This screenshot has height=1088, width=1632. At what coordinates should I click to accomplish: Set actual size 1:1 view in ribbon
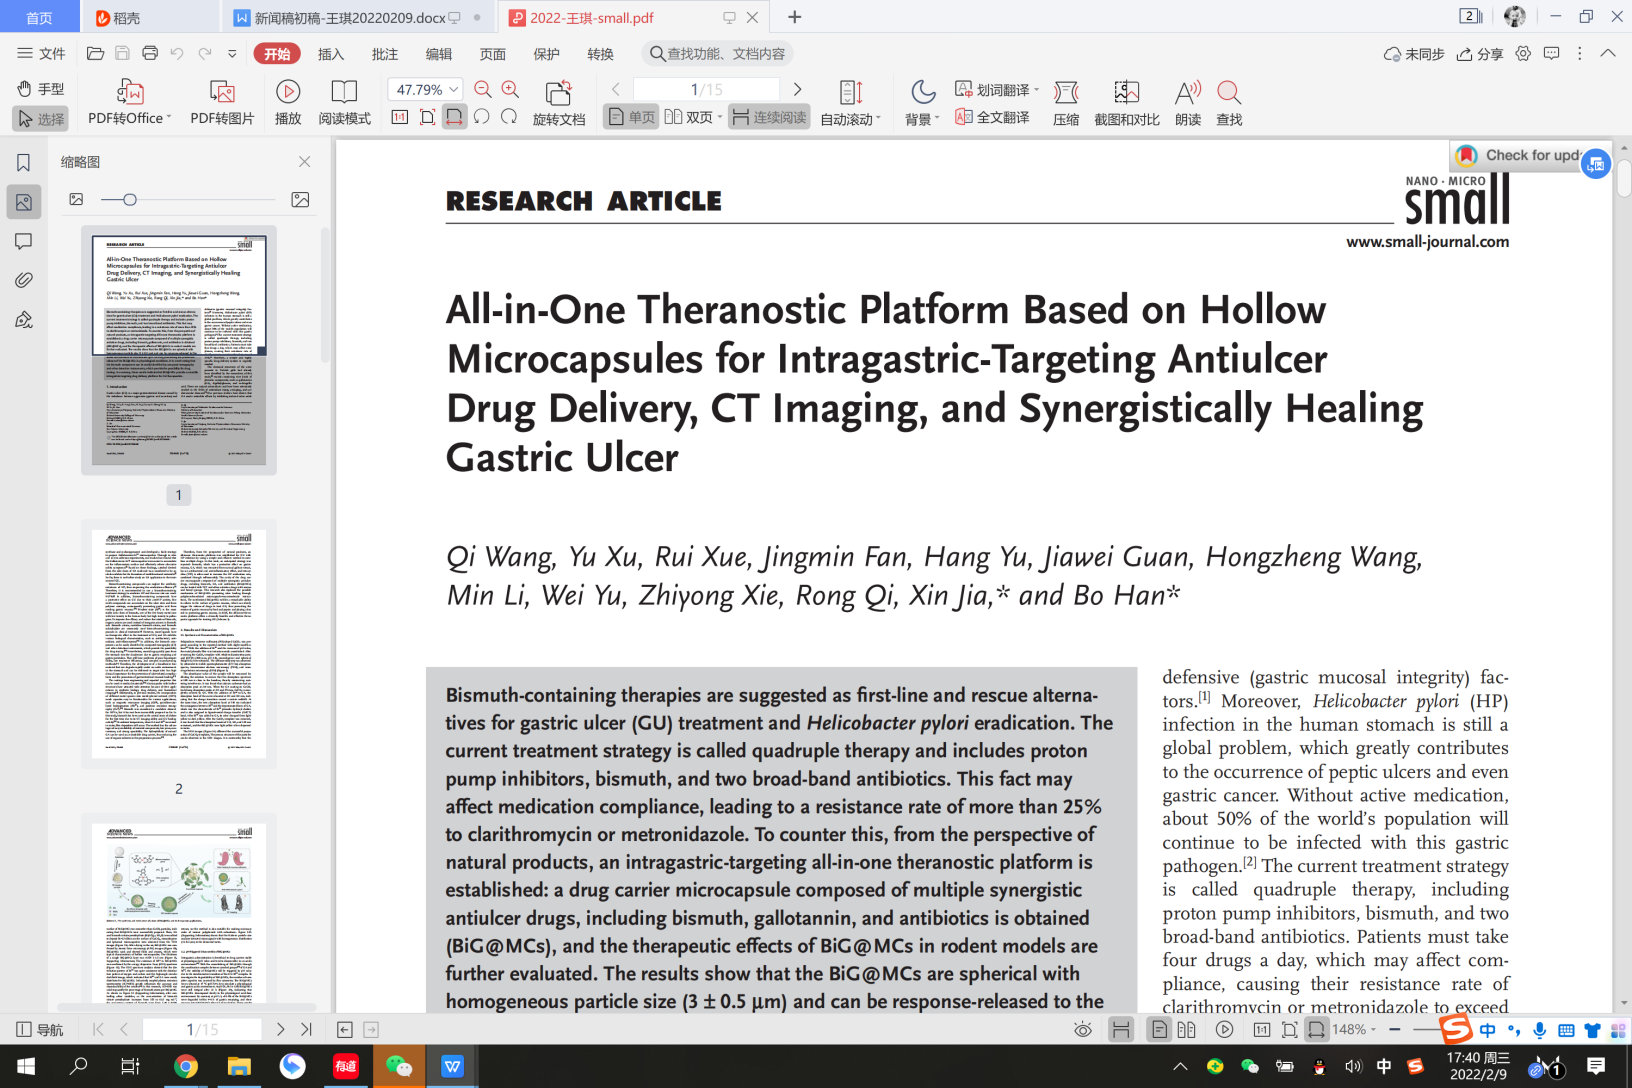click(x=400, y=117)
